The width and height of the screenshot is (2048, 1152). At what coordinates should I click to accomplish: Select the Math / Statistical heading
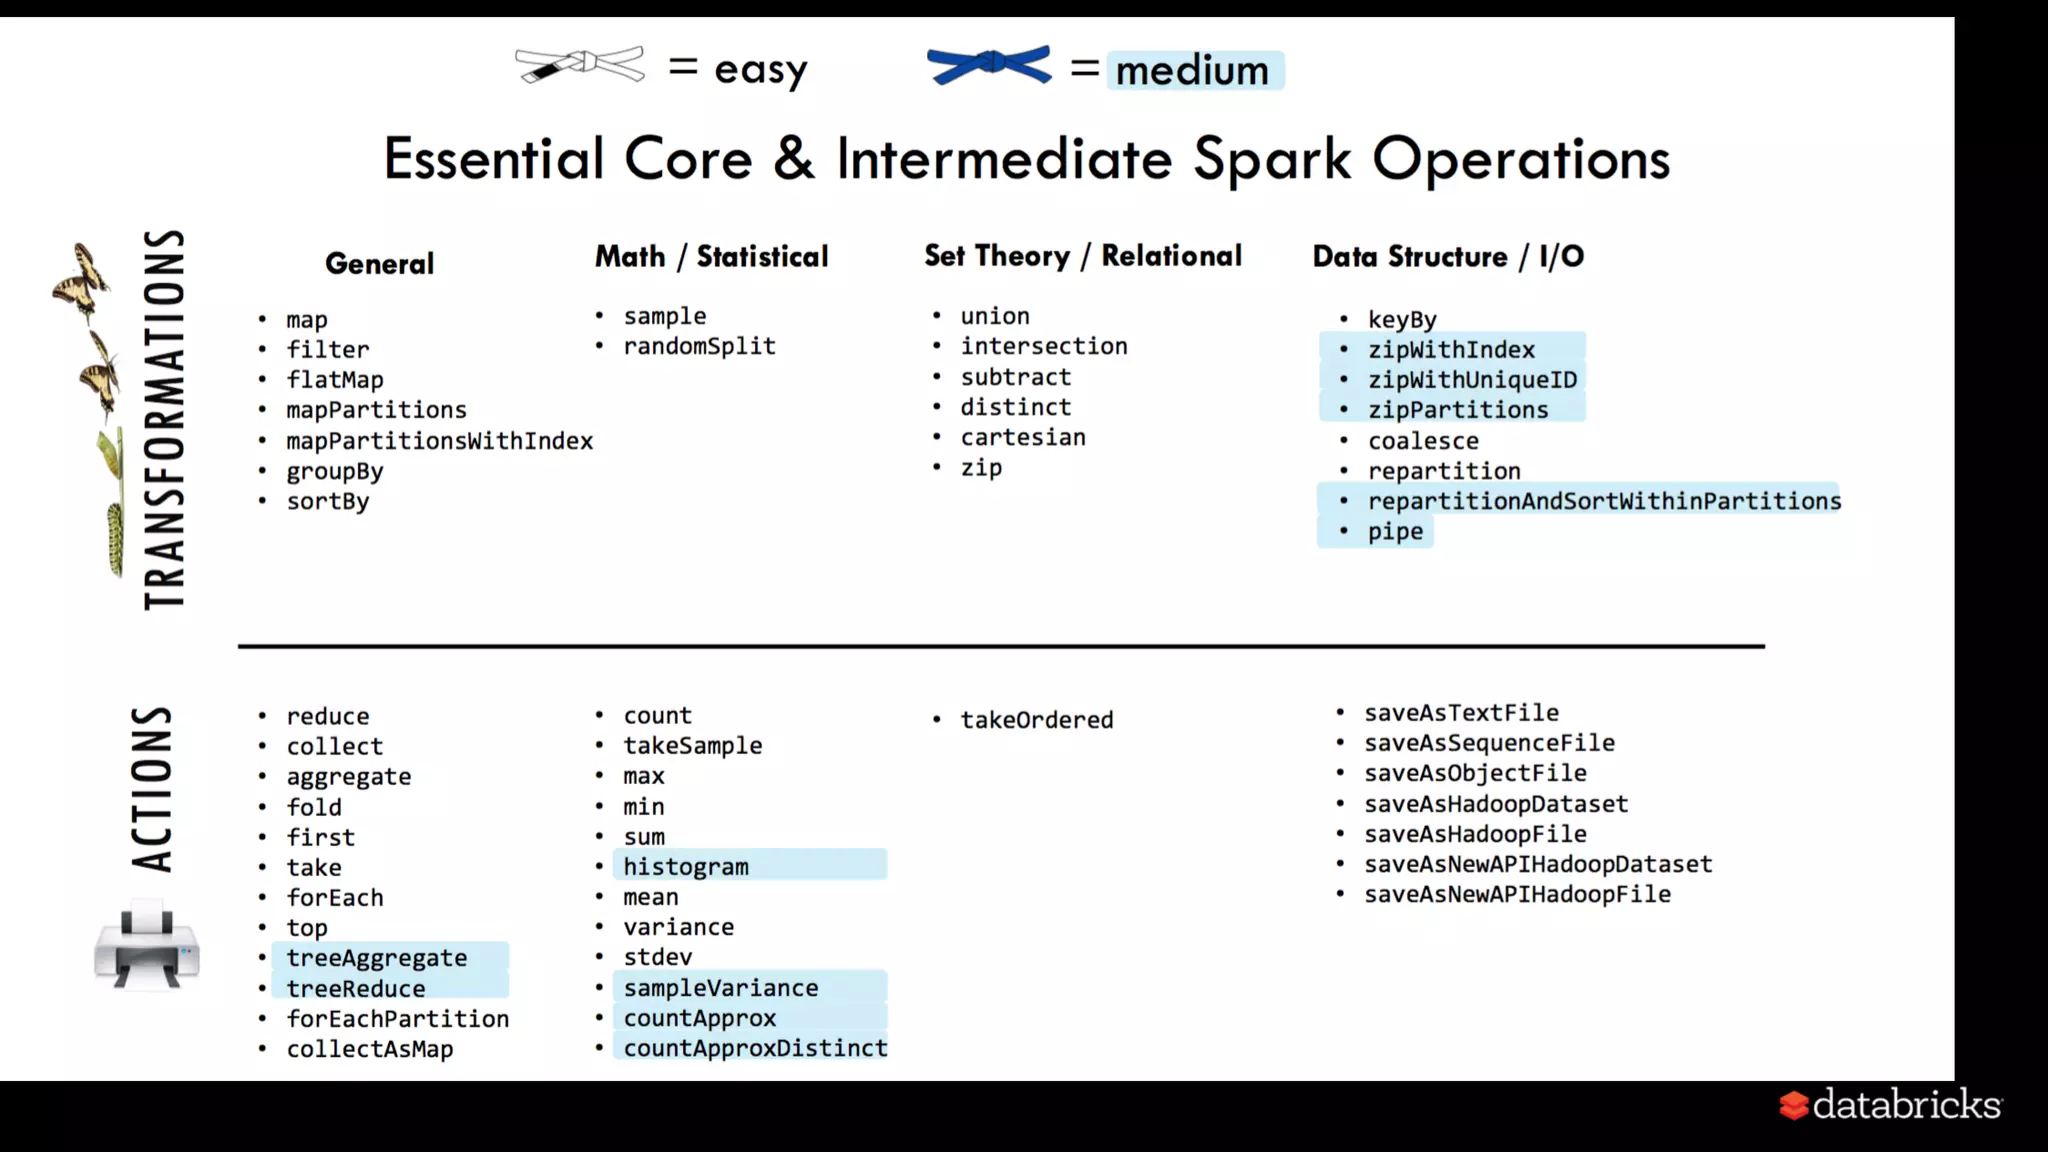[711, 257]
